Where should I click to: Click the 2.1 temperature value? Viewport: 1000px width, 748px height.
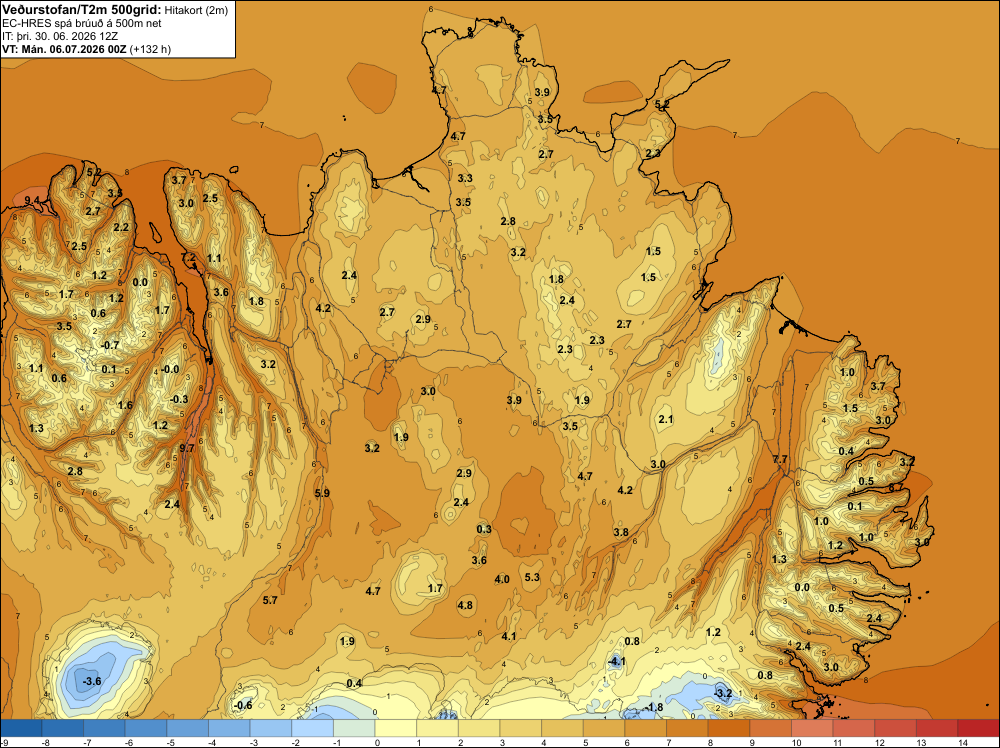666,419
